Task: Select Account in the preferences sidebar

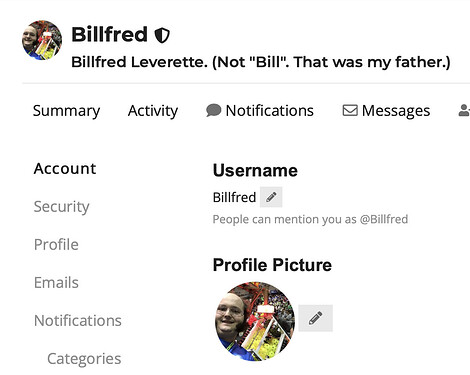Action: pos(65,168)
